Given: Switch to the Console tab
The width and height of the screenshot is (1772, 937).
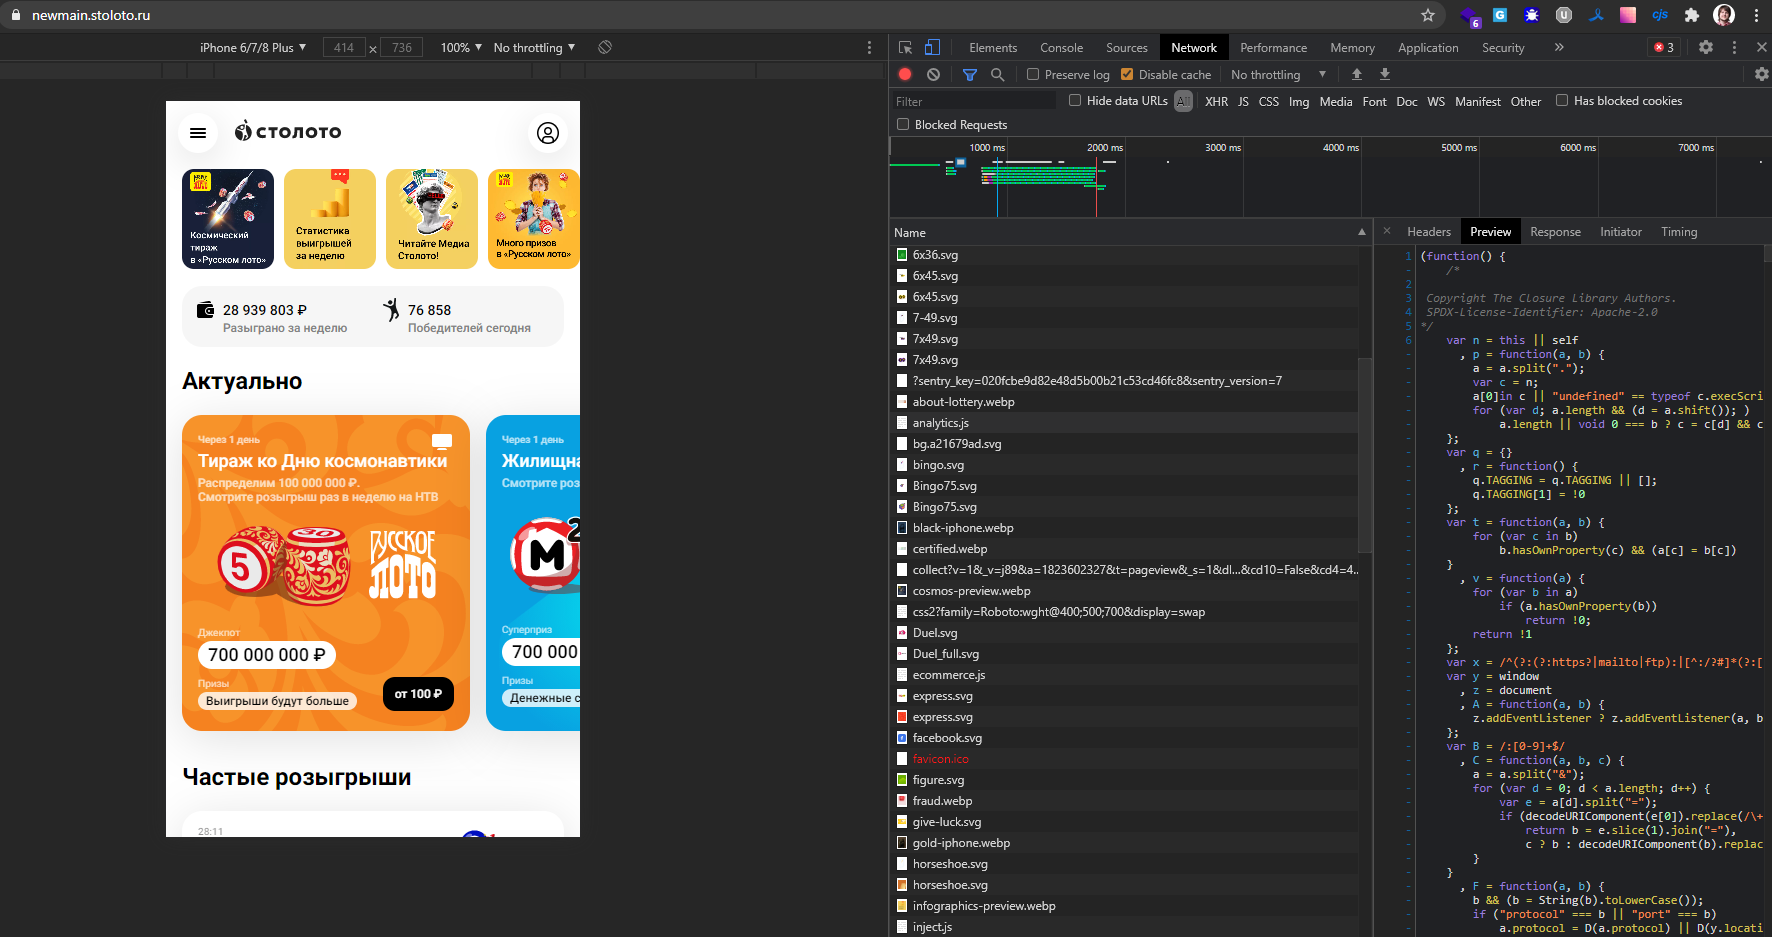Looking at the screenshot, I should [x=1061, y=47].
